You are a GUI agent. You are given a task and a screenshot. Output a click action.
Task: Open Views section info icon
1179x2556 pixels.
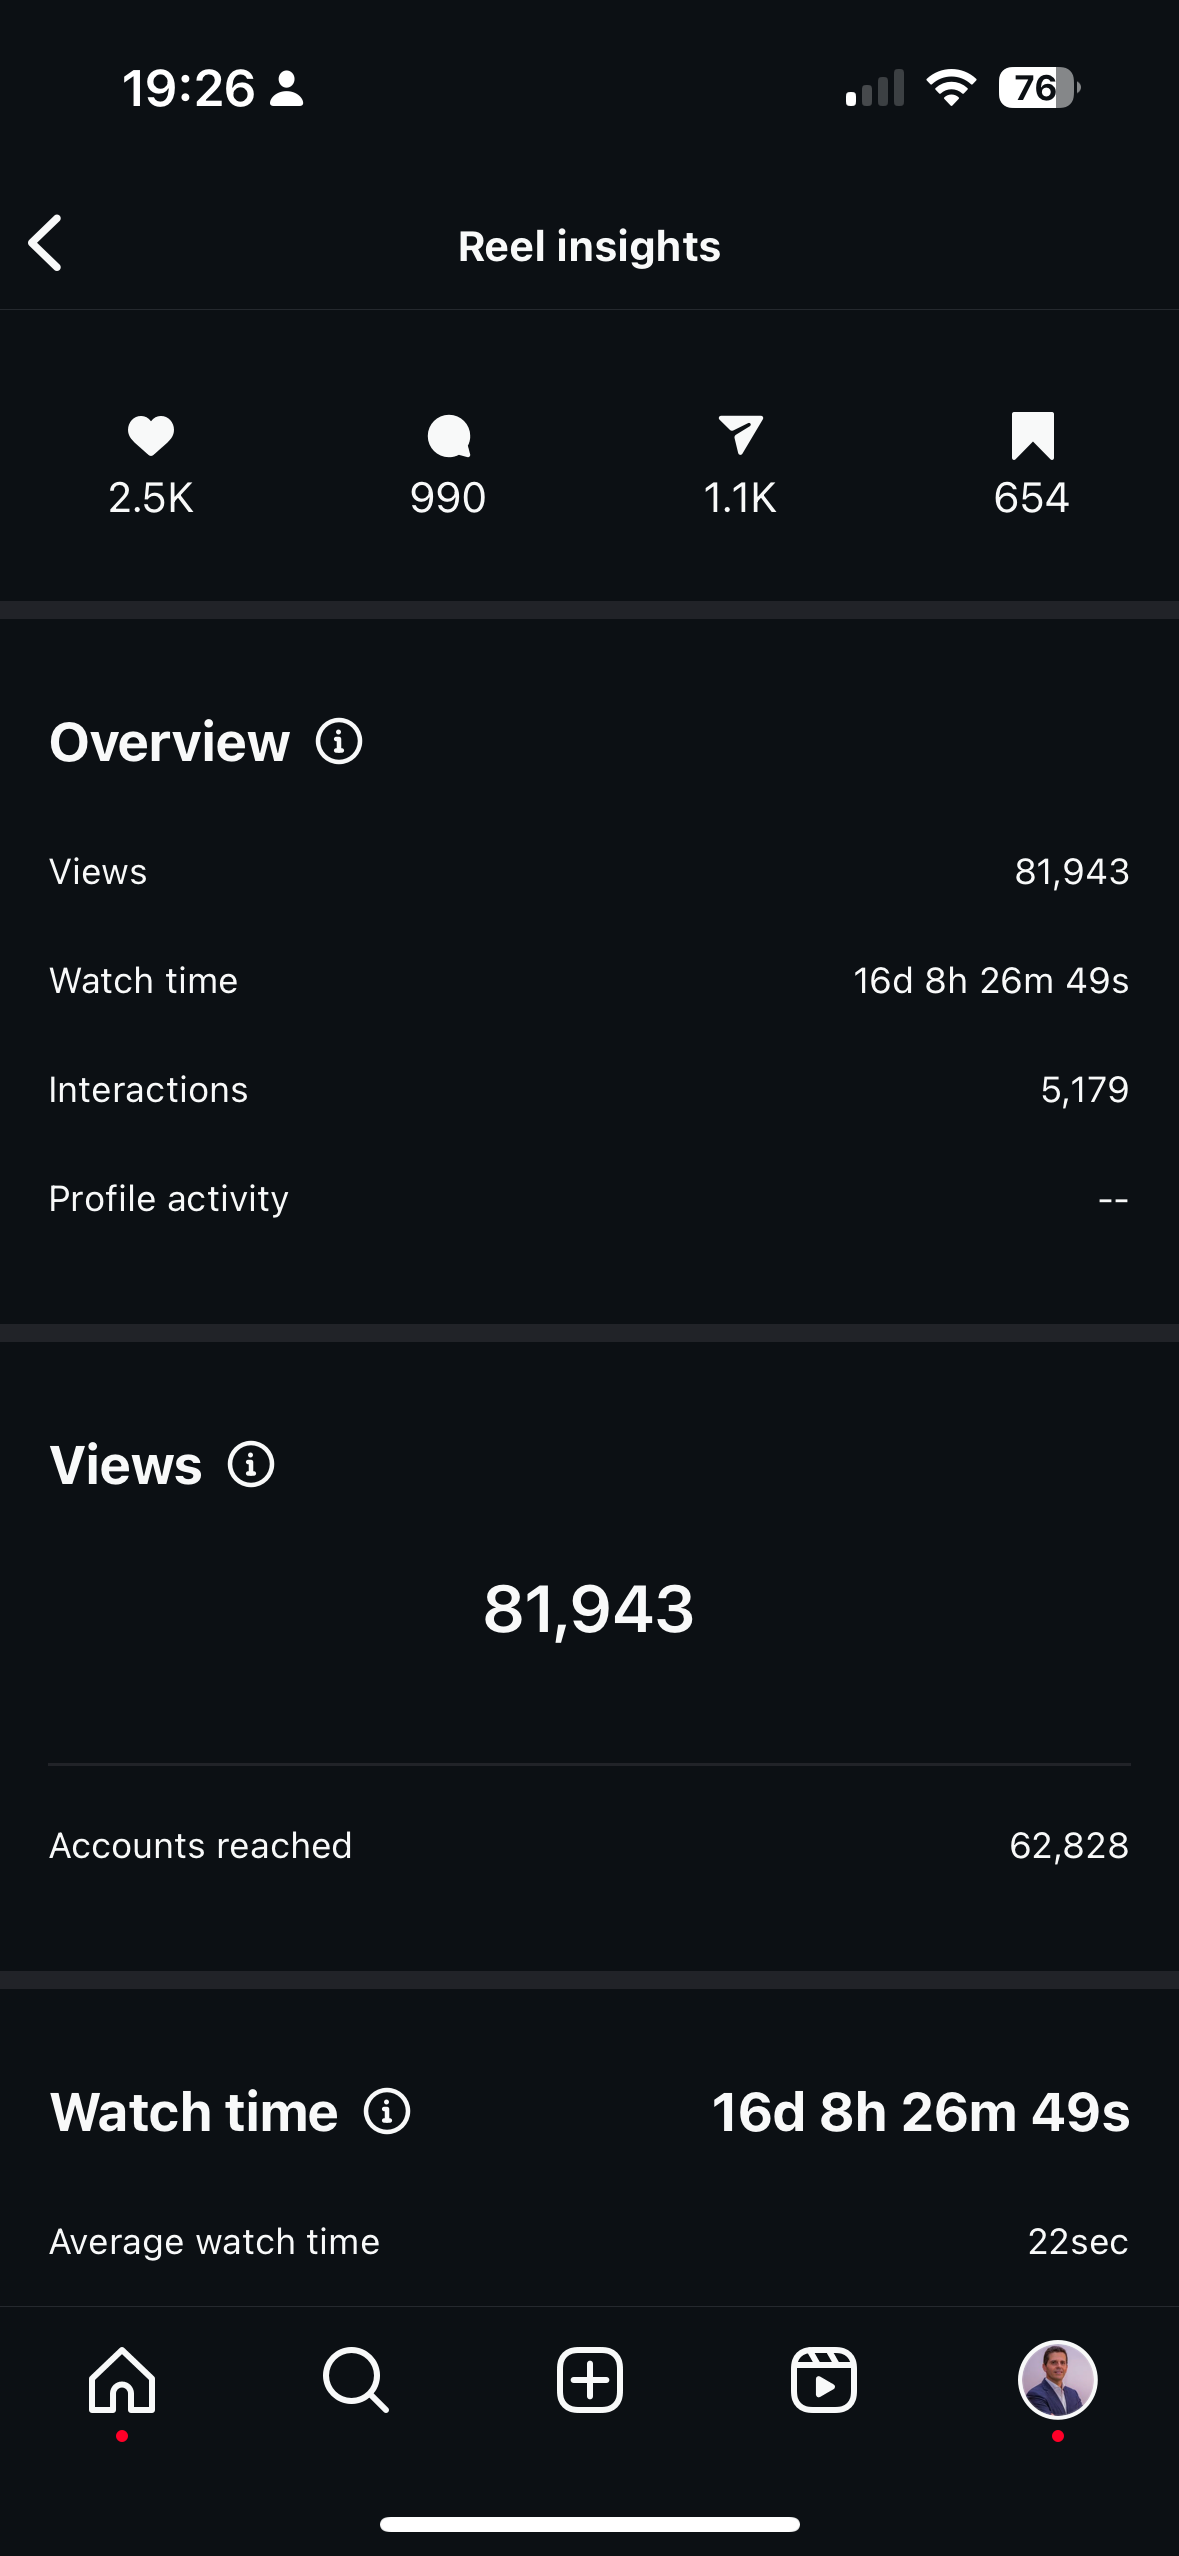point(251,1465)
